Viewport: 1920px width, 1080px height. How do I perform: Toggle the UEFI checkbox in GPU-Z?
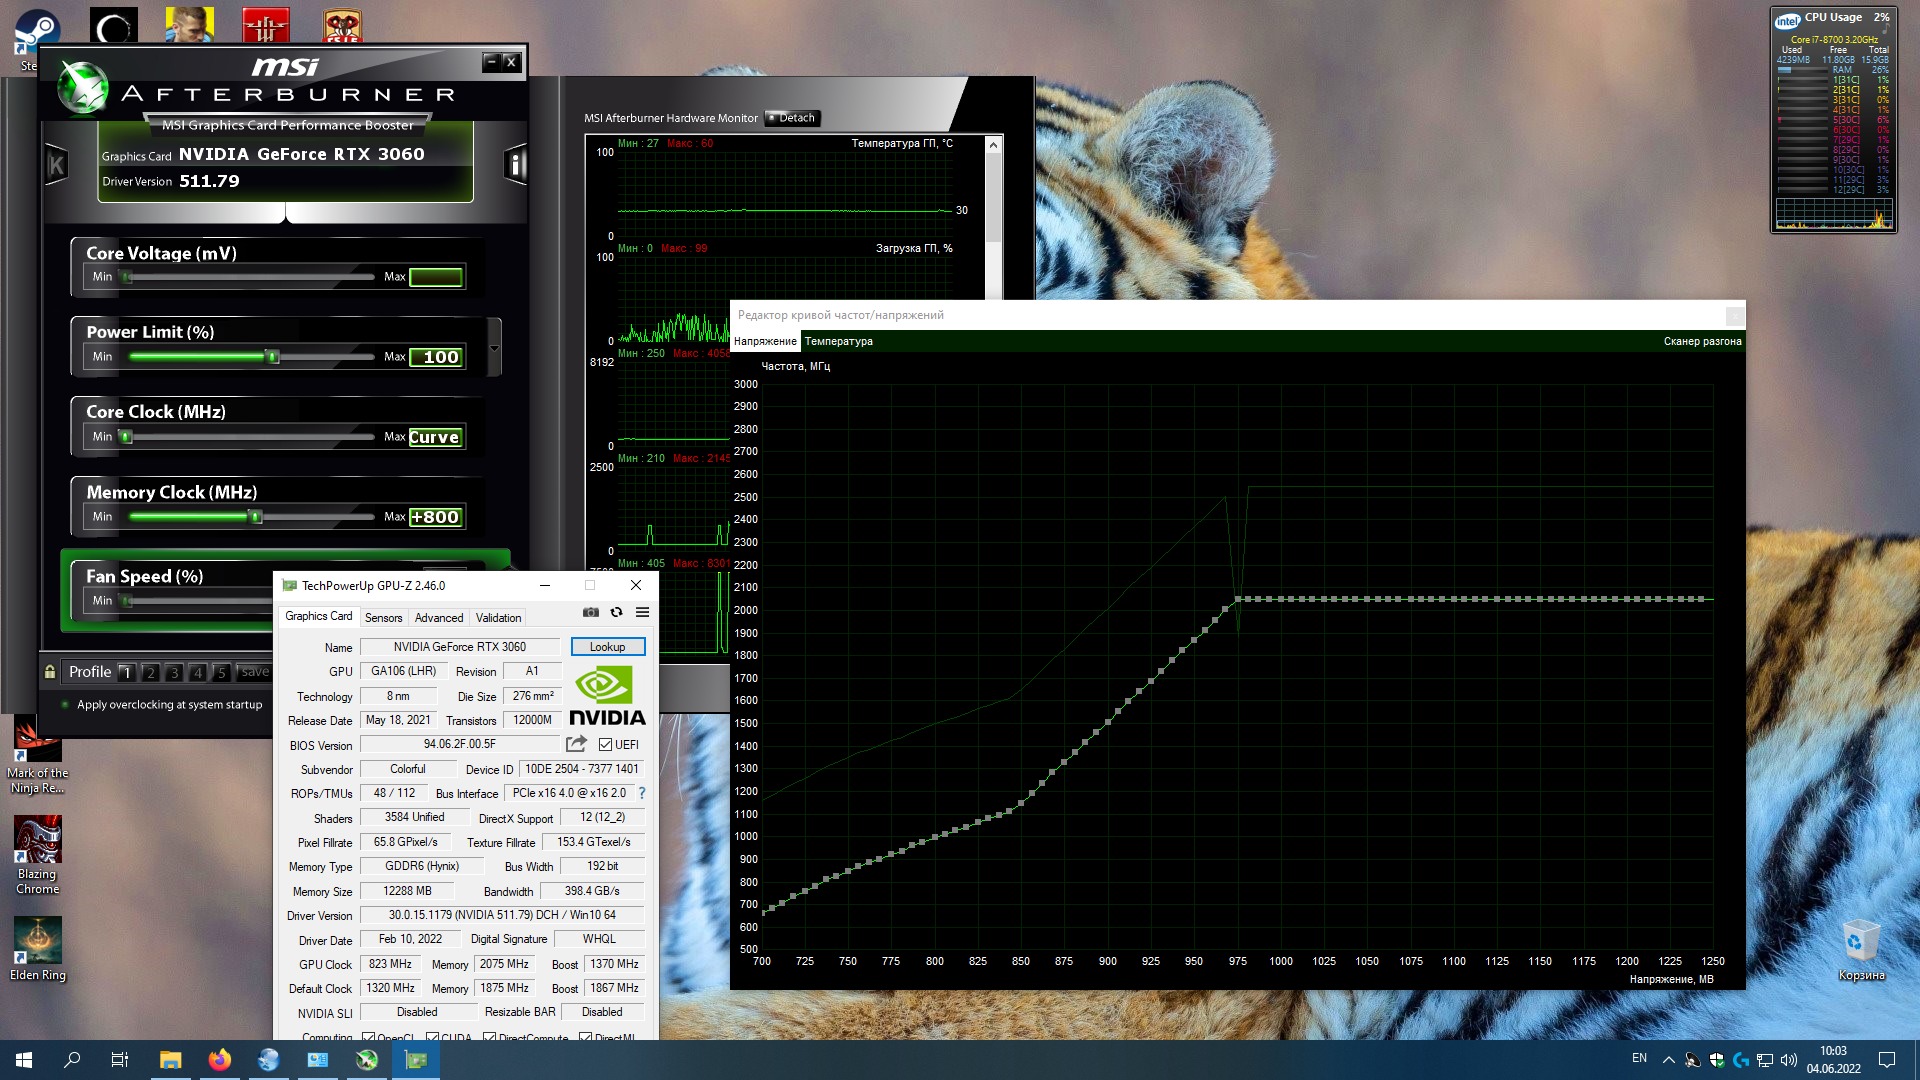pyautogui.click(x=605, y=745)
